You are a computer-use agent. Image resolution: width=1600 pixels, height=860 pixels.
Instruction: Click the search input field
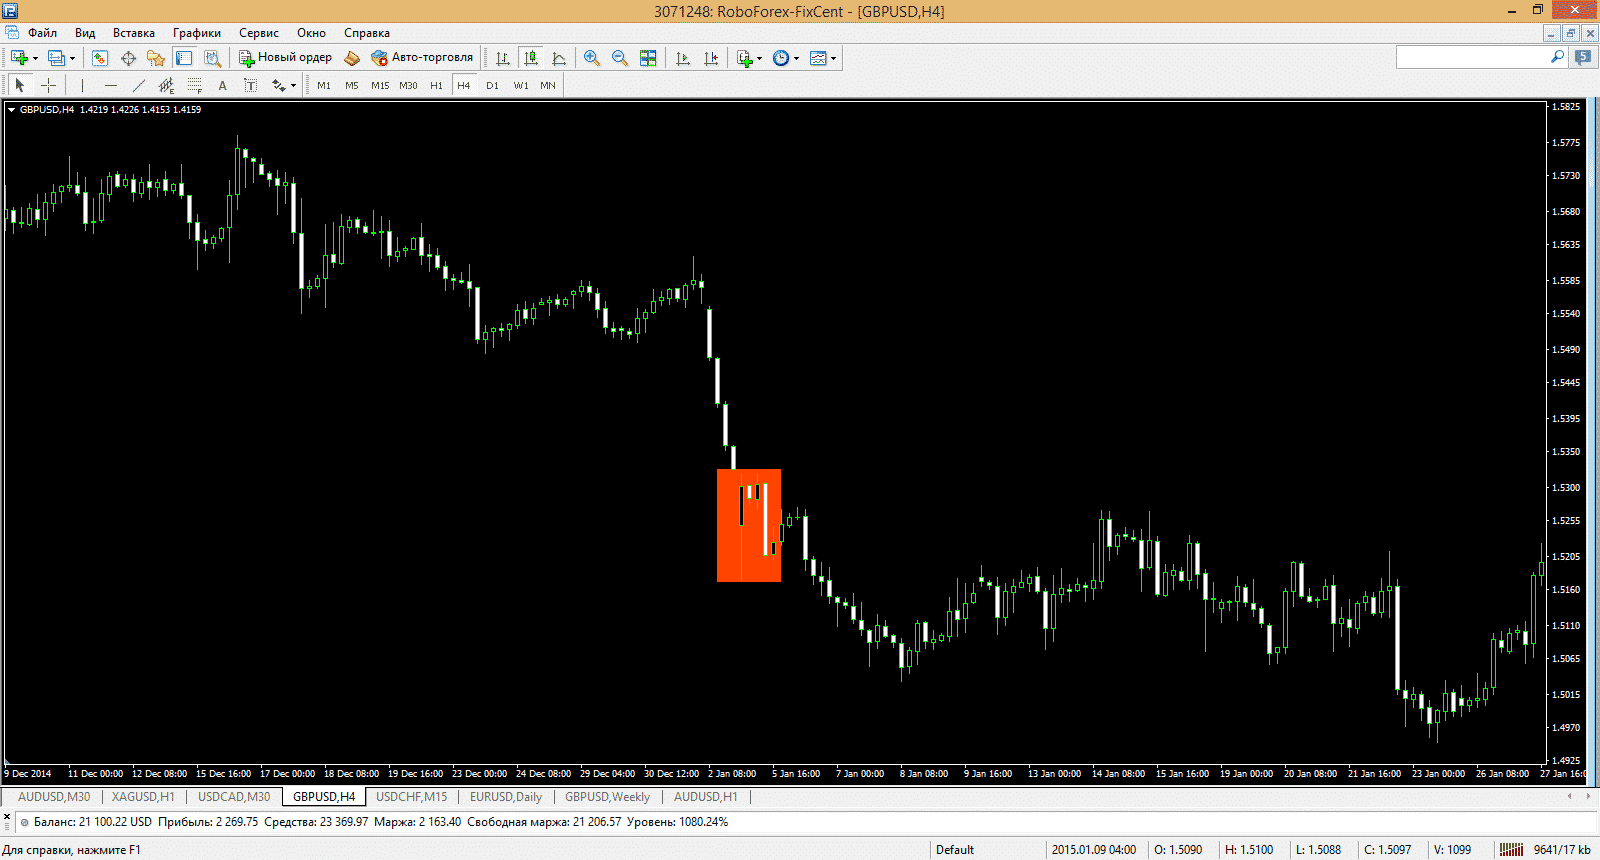tap(1470, 58)
